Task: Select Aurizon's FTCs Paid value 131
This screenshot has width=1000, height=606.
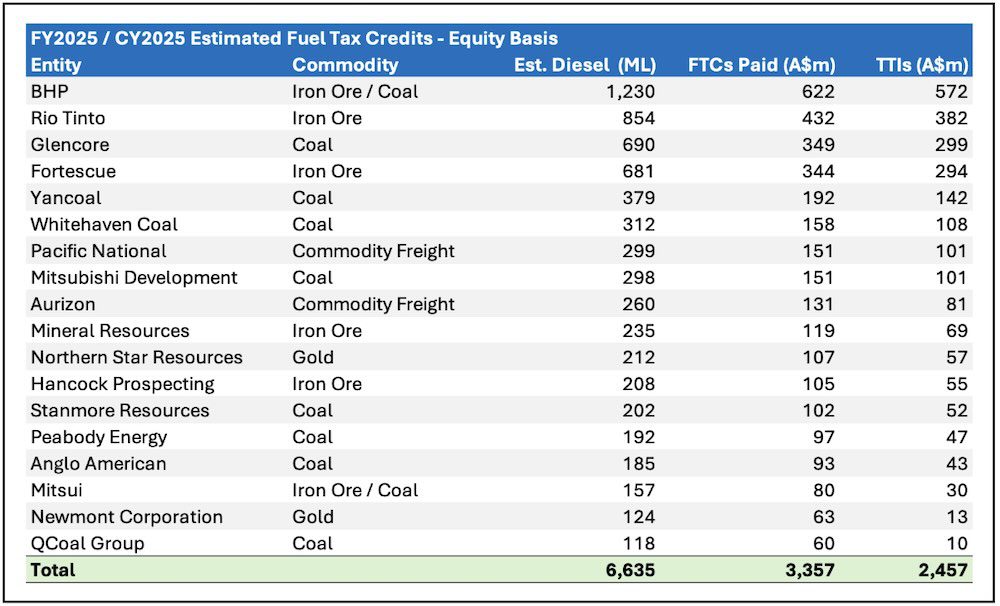Action: tap(818, 304)
